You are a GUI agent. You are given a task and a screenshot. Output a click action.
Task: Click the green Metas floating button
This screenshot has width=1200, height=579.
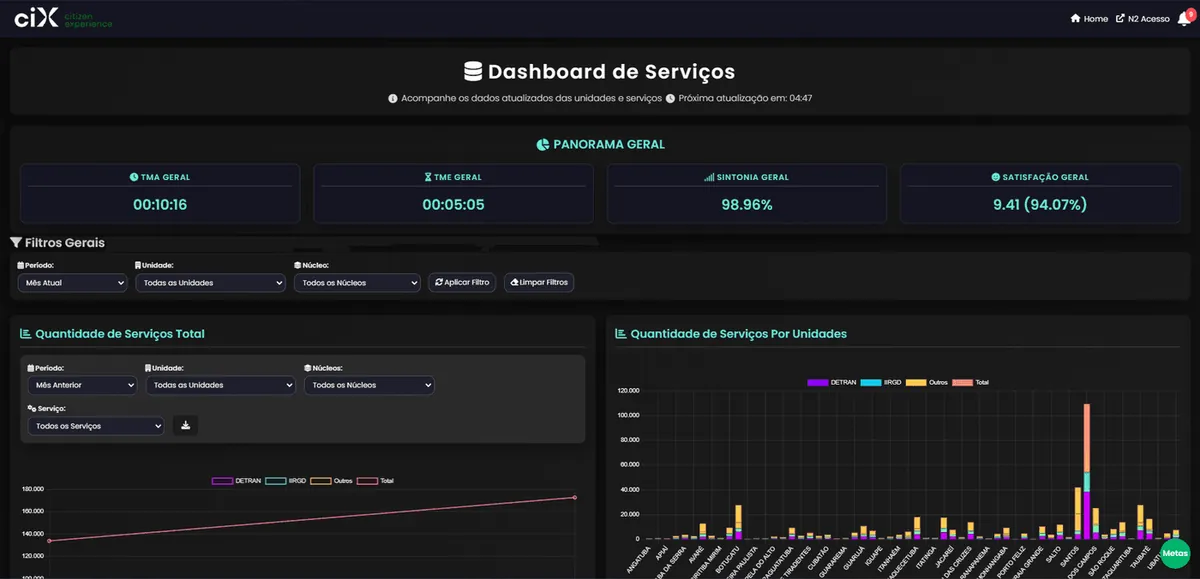click(1176, 553)
